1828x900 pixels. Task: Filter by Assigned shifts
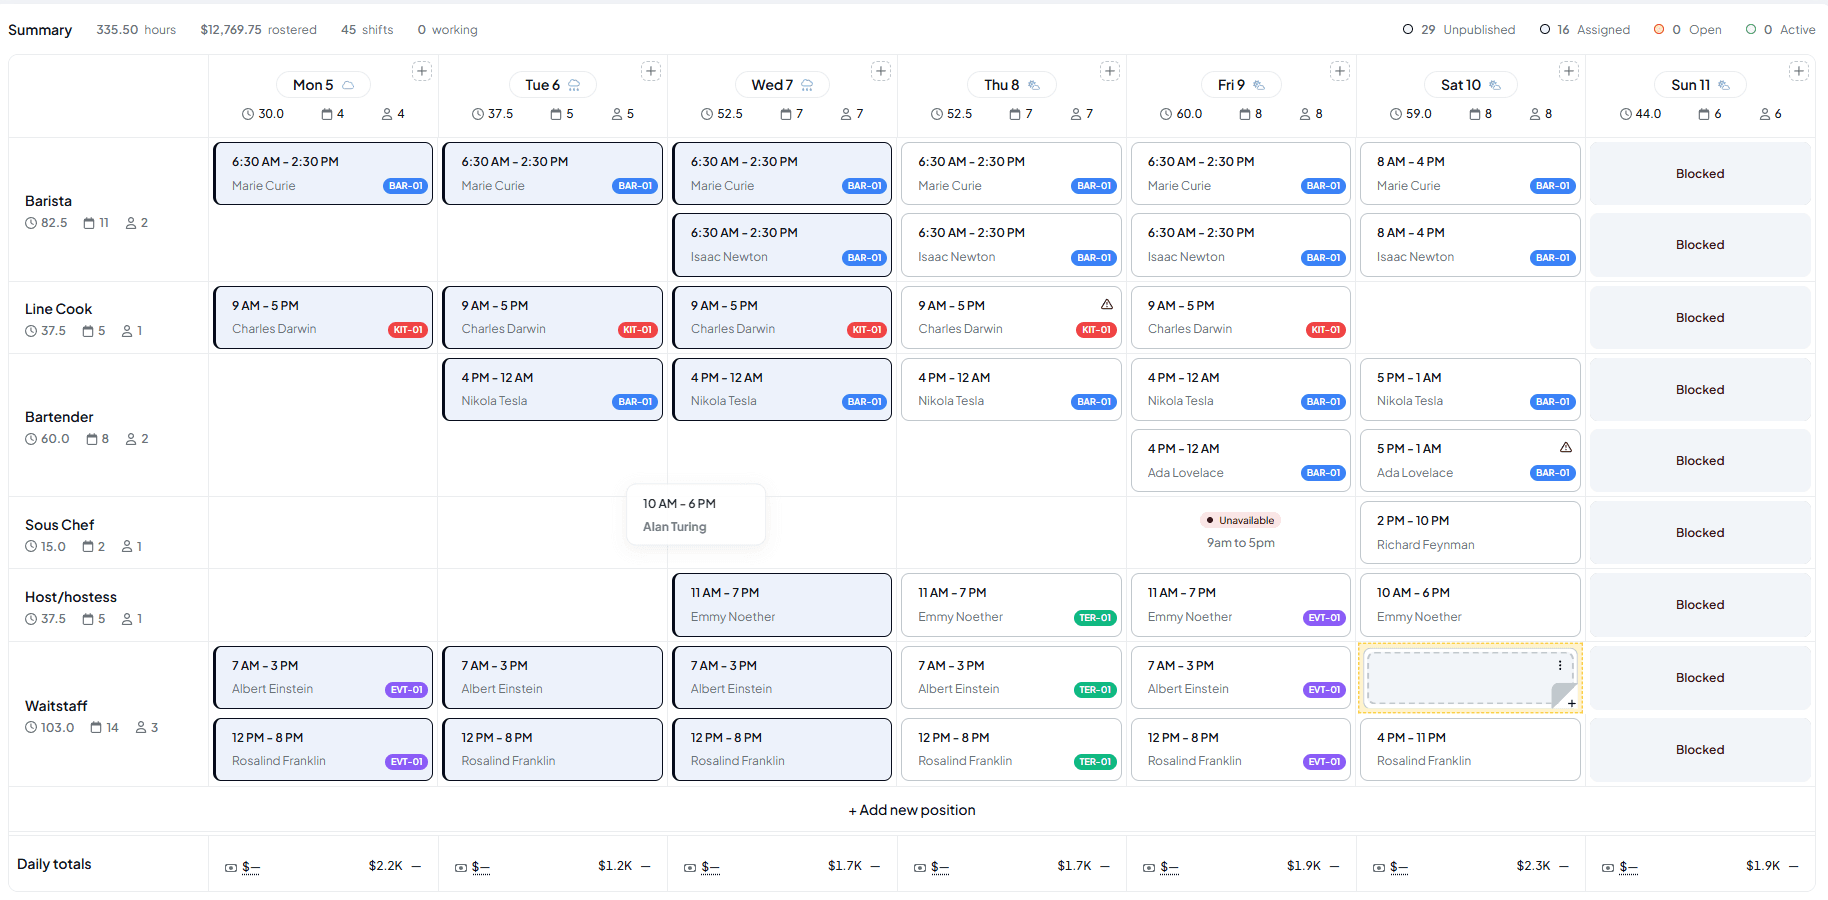1585,30
